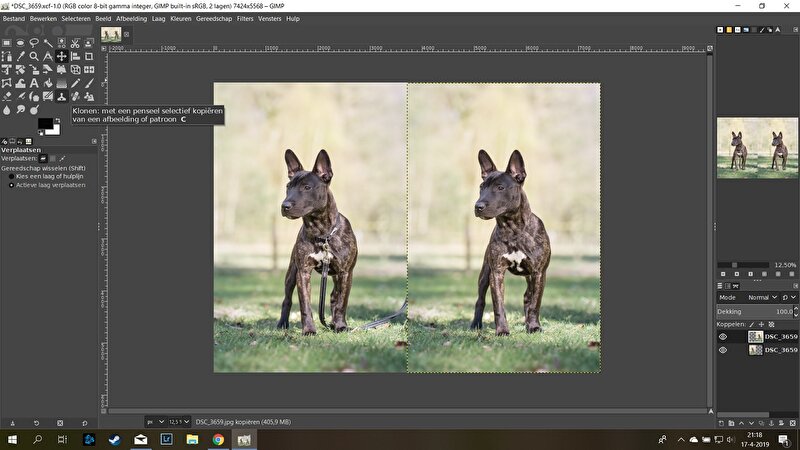
Task: Set Verplaatsen mode to selection
Action: click(53, 159)
